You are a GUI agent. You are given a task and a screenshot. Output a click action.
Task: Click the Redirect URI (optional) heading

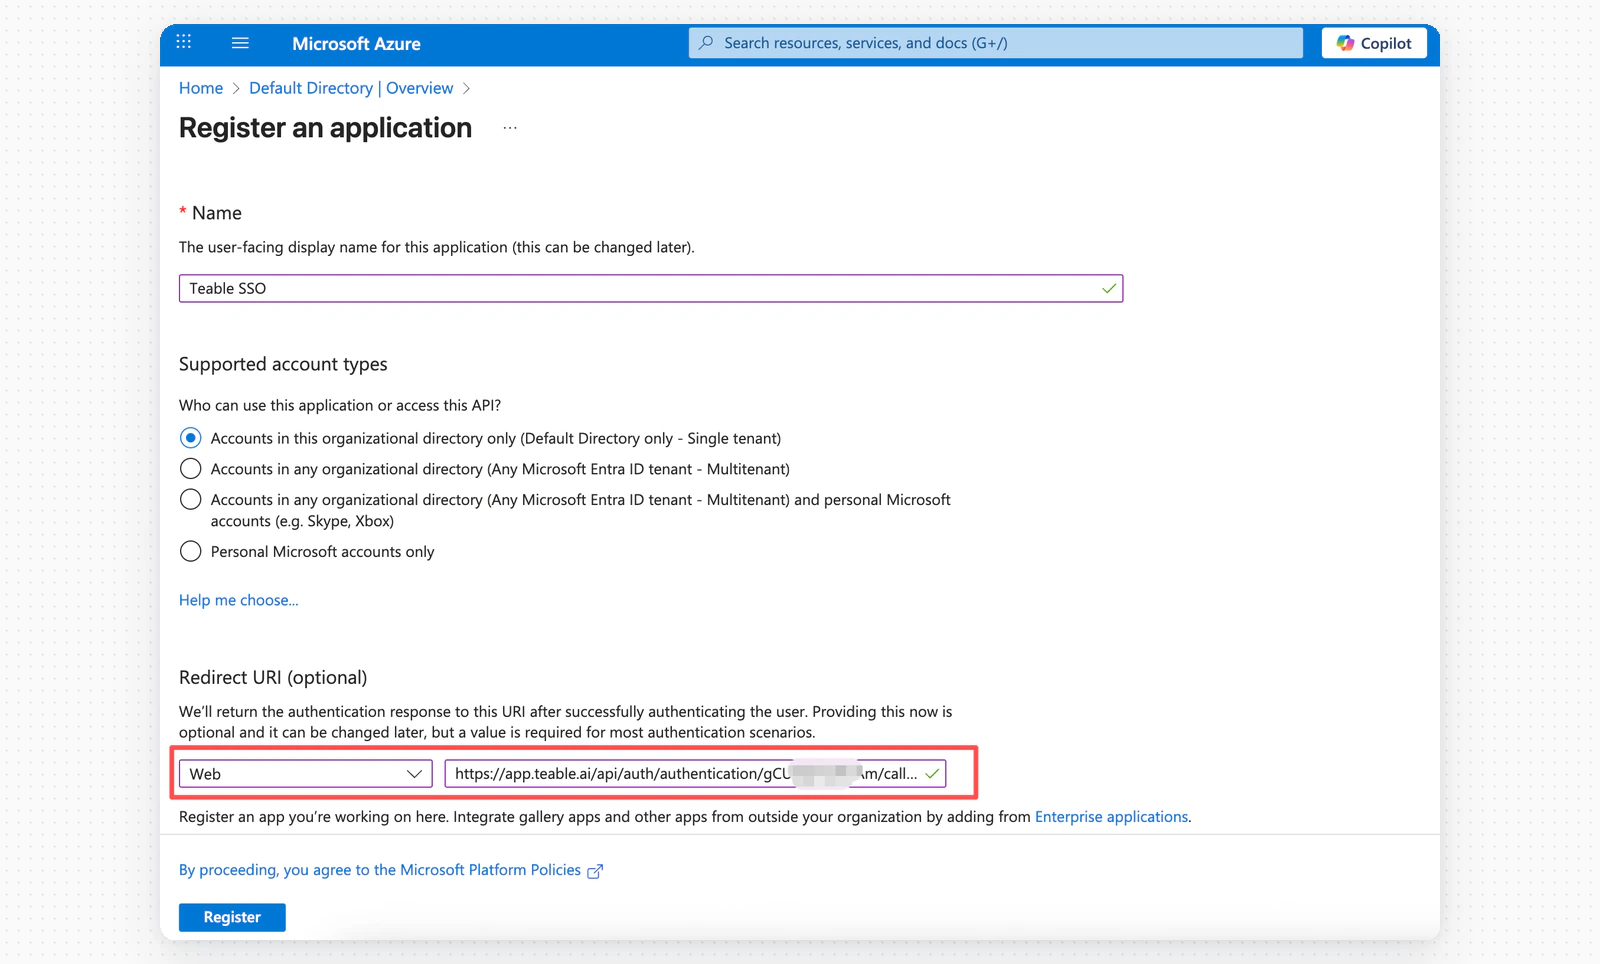coord(273,677)
